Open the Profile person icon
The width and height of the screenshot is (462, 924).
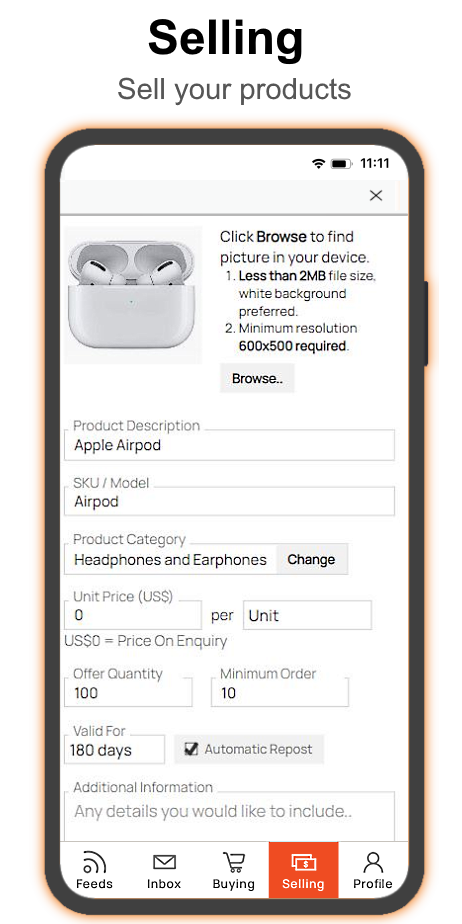coord(372,862)
